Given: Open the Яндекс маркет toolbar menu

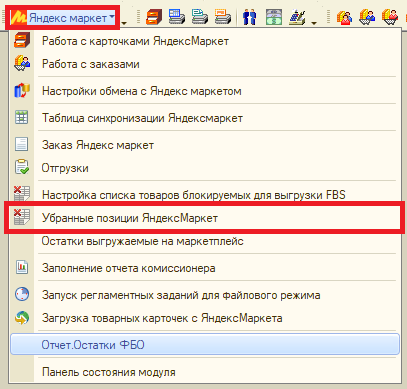Looking at the screenshot, I should (x=63, y=18).
